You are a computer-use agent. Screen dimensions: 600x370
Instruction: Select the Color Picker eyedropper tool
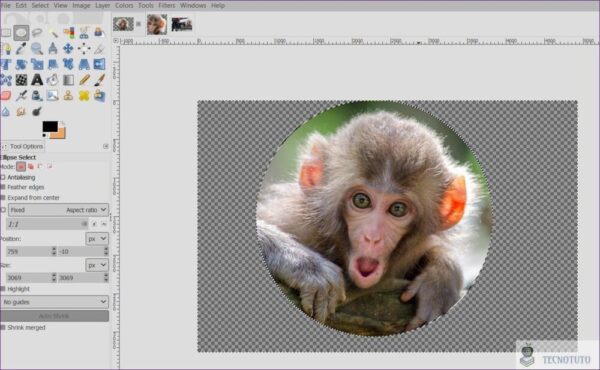tap(21, 49)
